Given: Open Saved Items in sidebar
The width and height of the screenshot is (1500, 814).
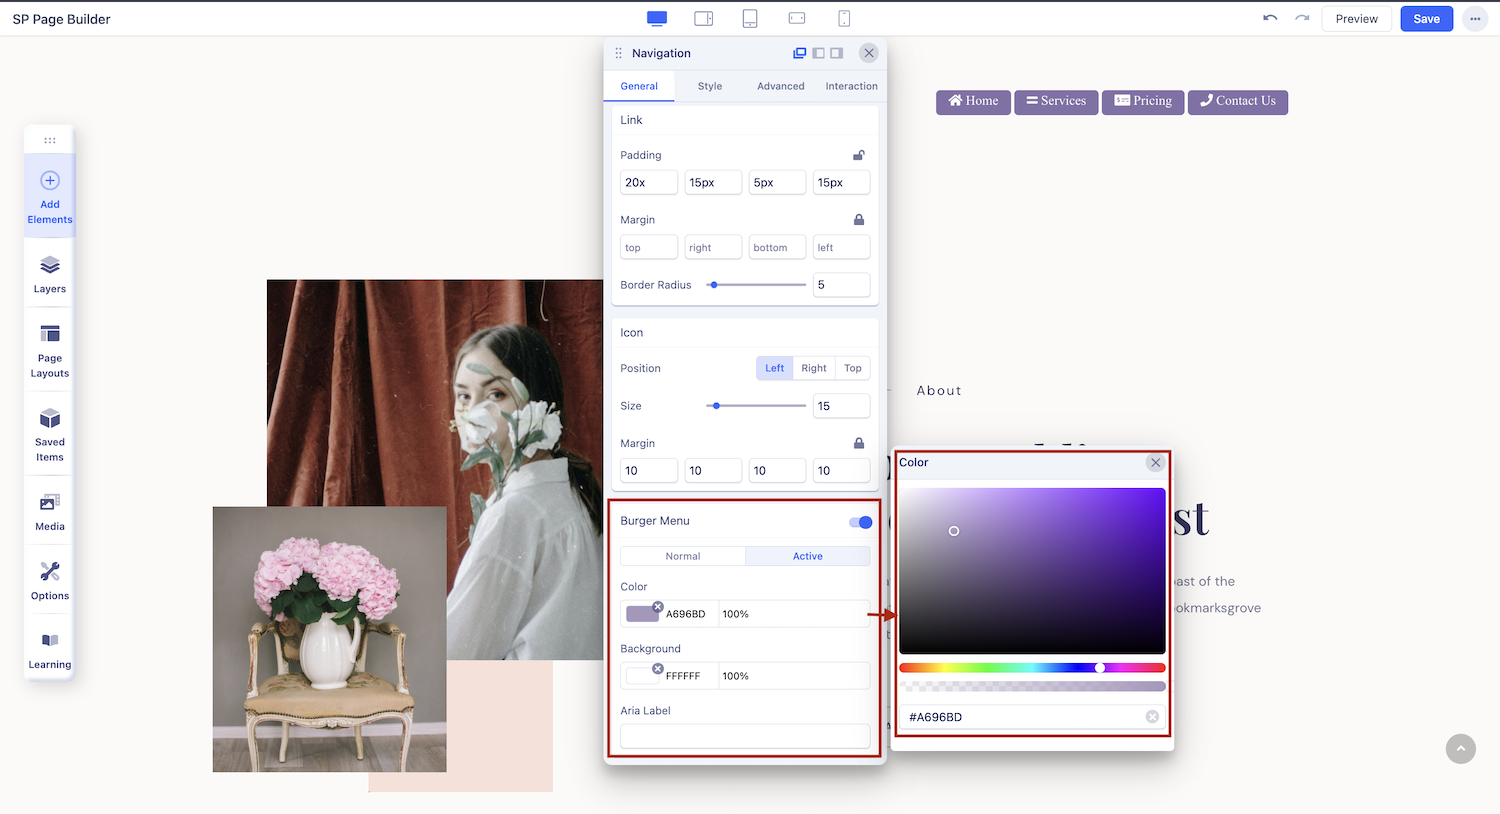Looking at the screenshot, I should point(50,434).
